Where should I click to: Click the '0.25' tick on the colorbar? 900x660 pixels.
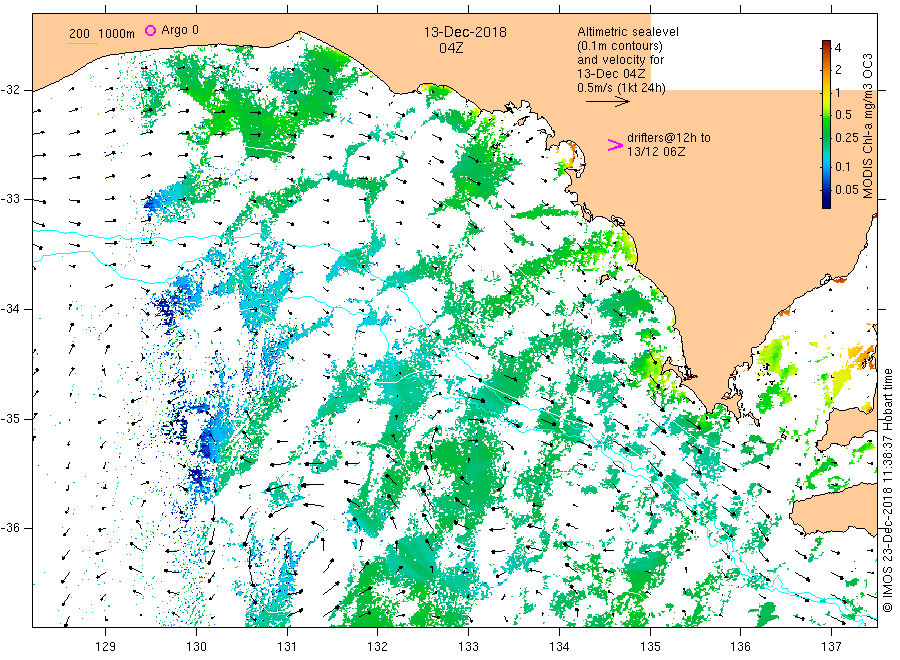(x=847, y=138)
